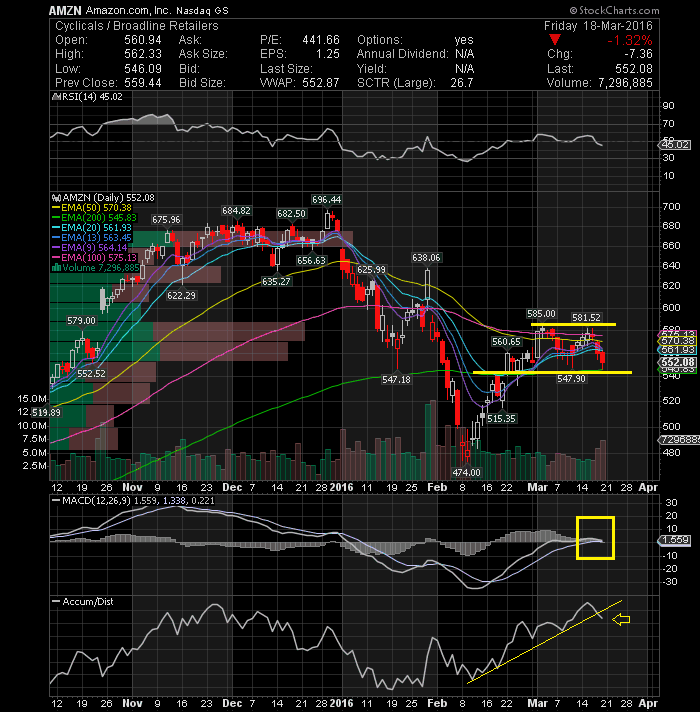Click the Nasdaq GS exchange label

coord(202,10)
